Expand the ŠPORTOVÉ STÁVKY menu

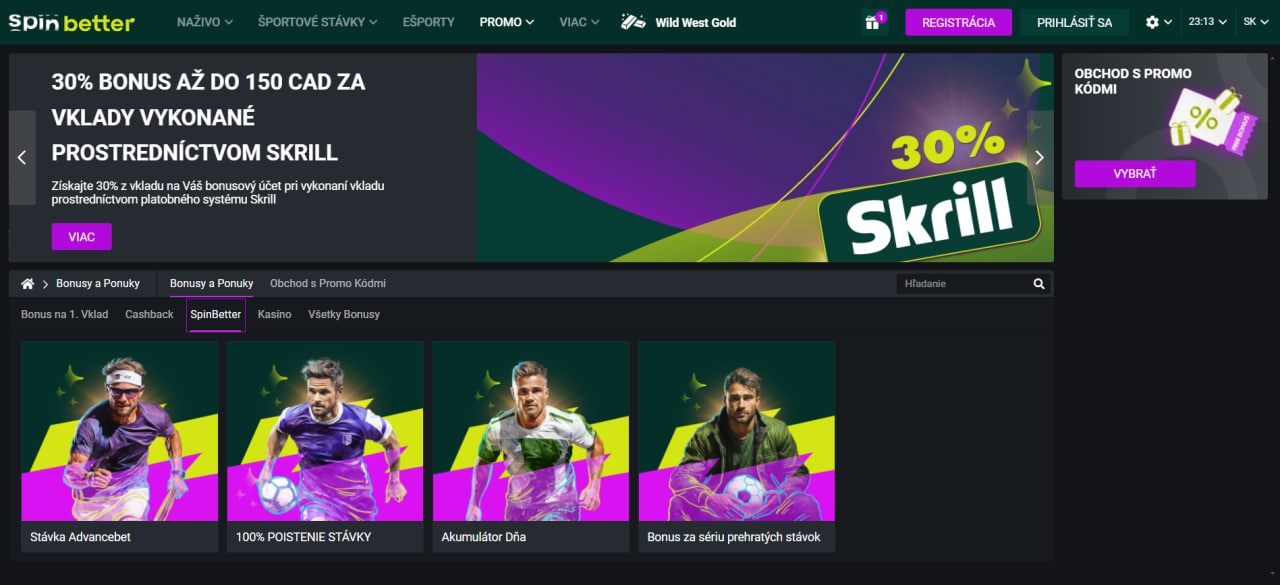(318, 22)
